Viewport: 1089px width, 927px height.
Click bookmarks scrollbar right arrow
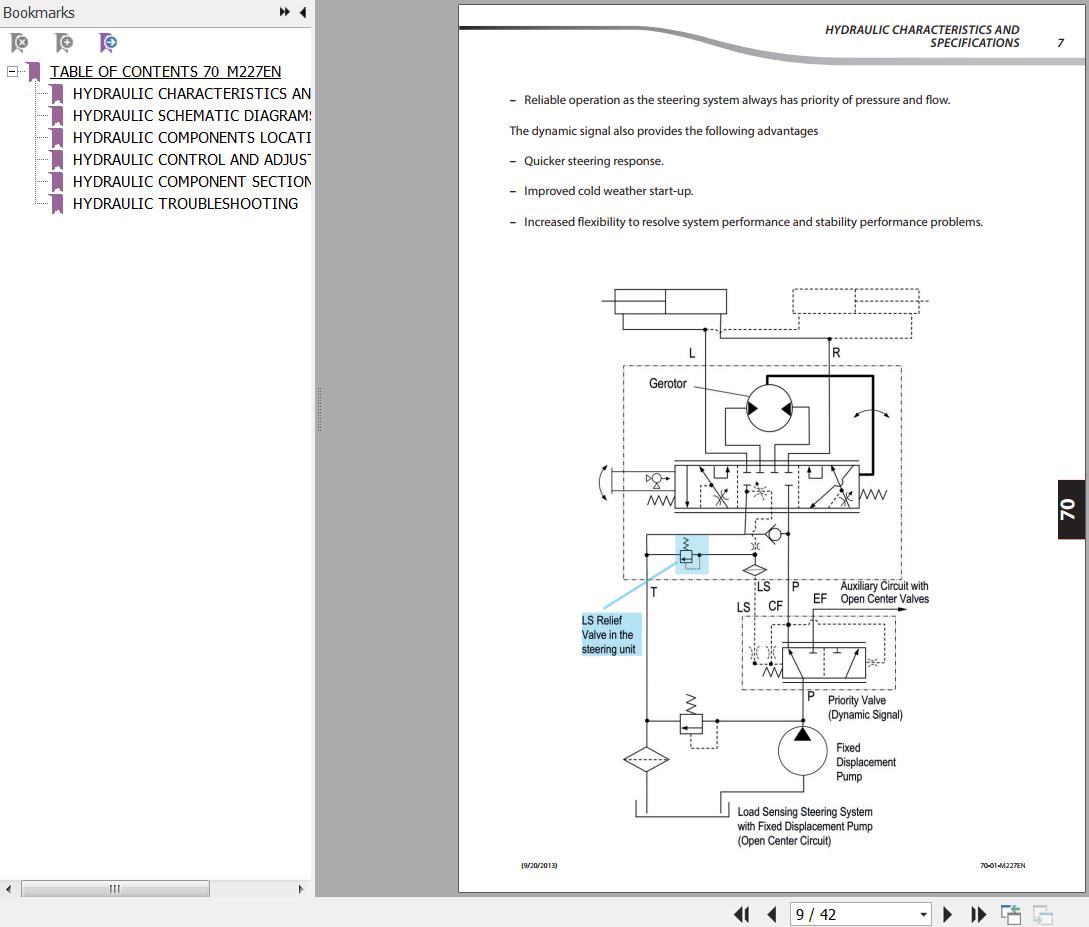(x=301, y=889)
